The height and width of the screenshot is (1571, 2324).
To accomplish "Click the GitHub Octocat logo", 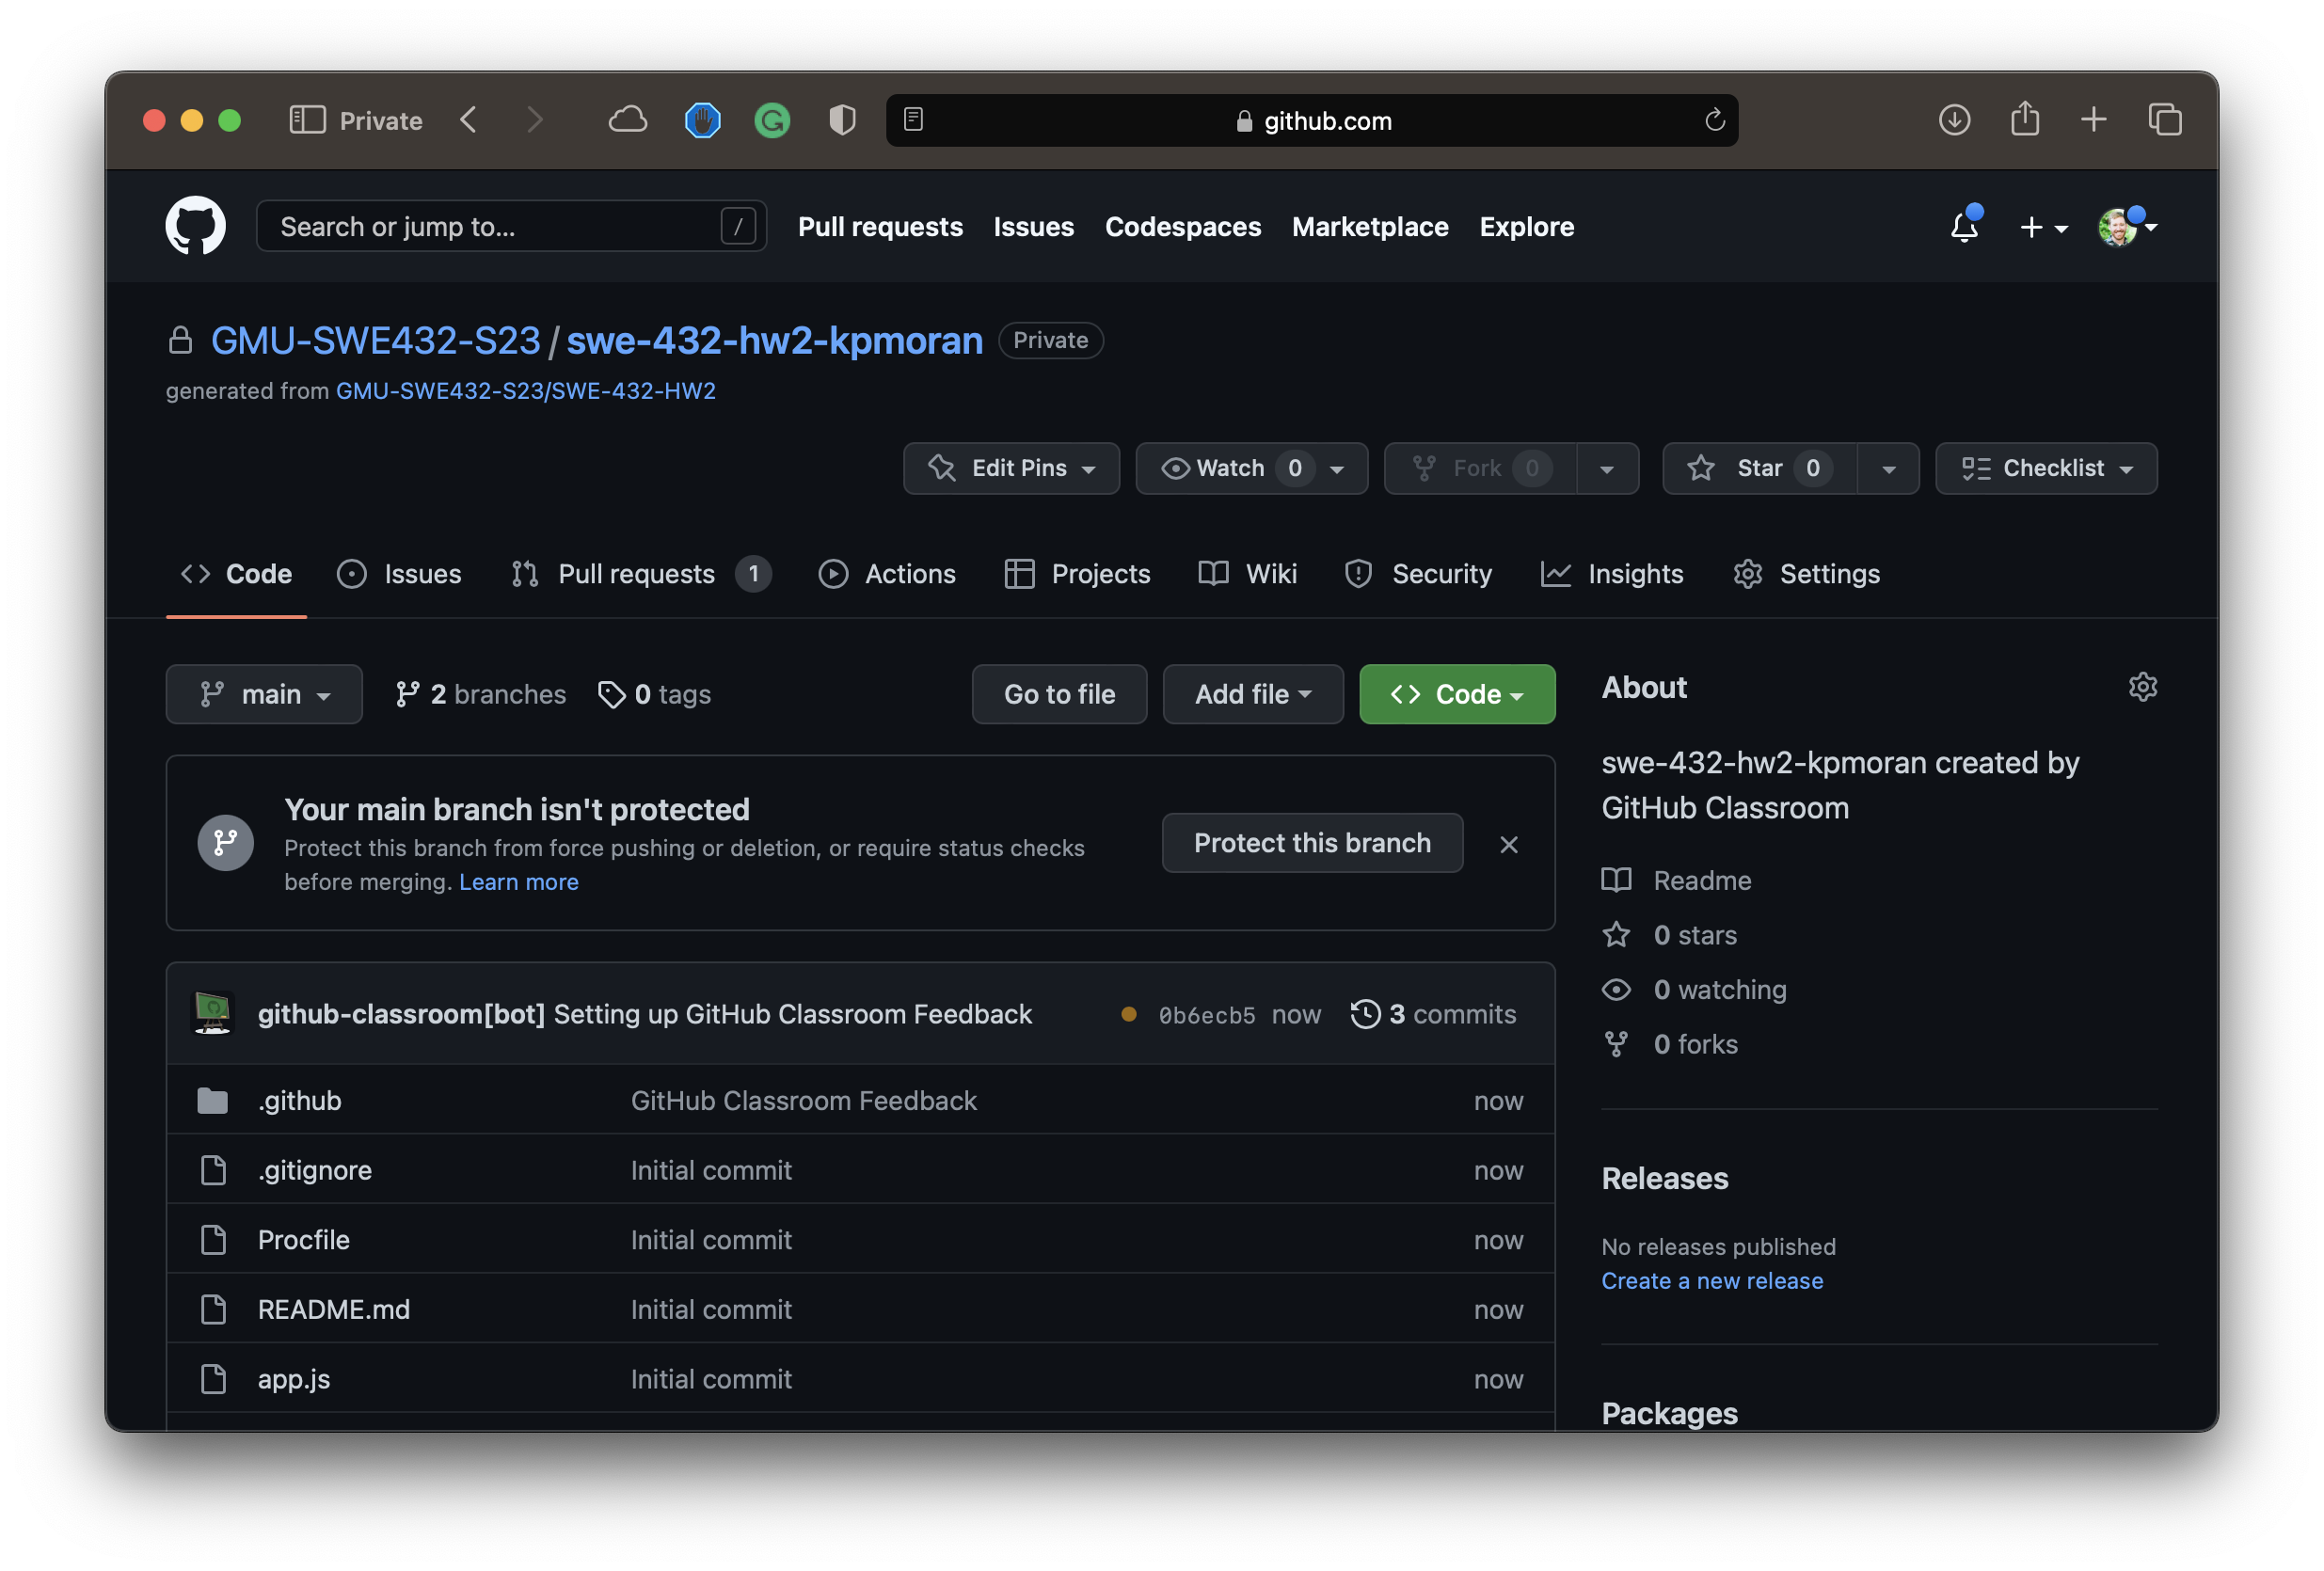I will [195, 226].
